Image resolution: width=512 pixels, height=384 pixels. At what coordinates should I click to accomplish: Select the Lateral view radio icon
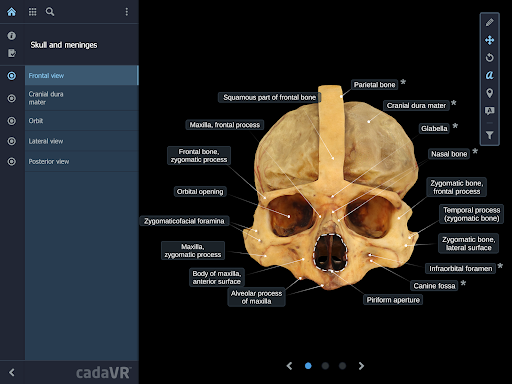tap(12, 141)
